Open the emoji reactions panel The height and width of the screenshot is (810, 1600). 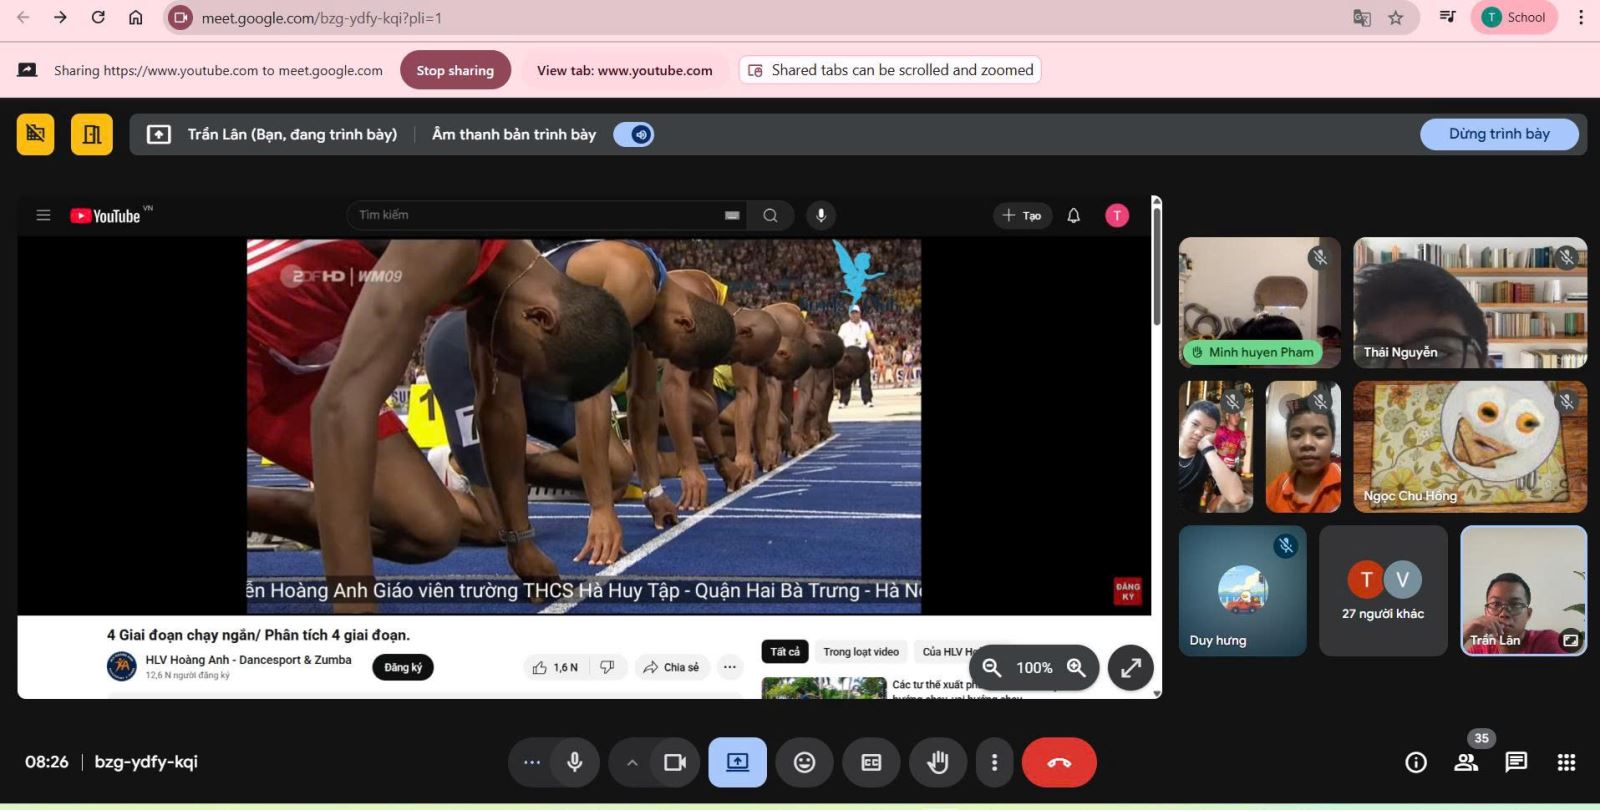(804, 763)
